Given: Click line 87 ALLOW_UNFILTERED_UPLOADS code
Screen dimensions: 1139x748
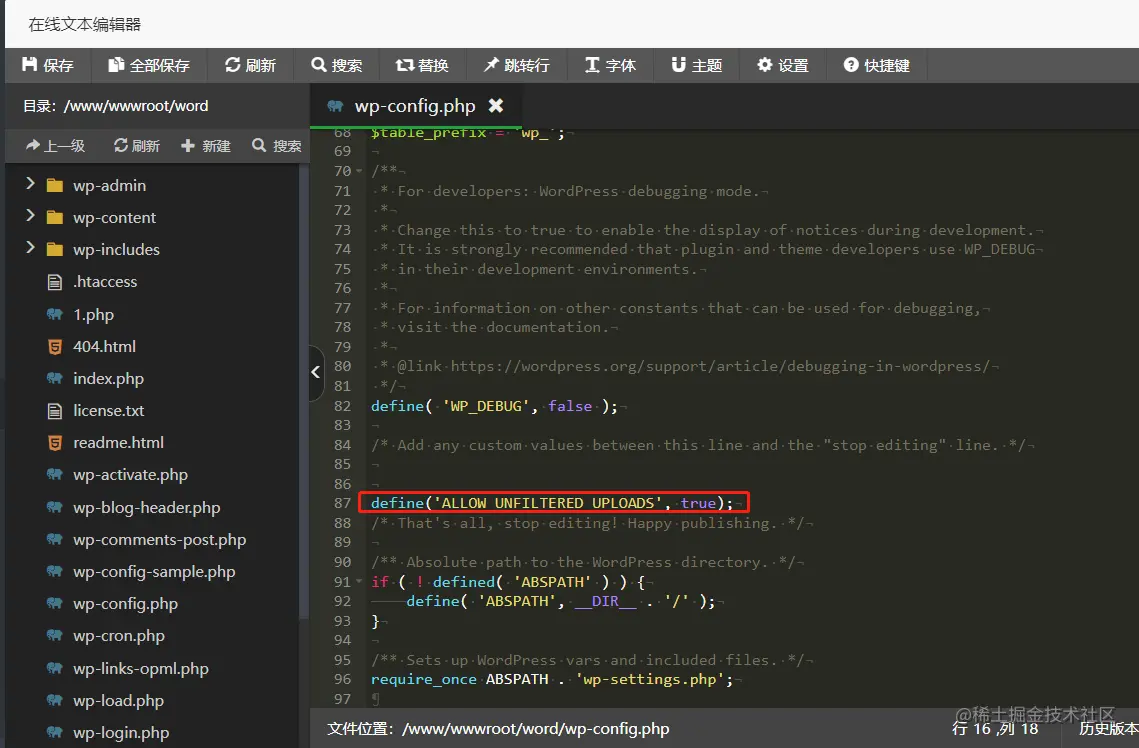Looking at the screenshot, I should (552, 503).
